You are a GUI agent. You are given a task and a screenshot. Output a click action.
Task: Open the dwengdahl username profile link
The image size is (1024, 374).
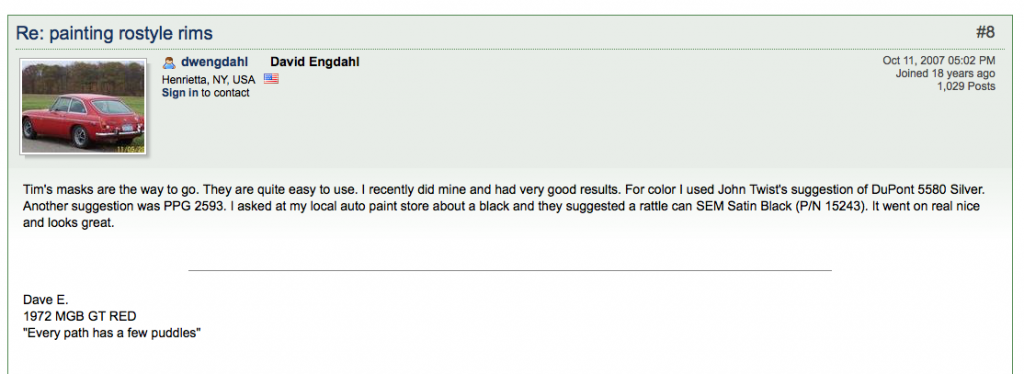point(214,63)
